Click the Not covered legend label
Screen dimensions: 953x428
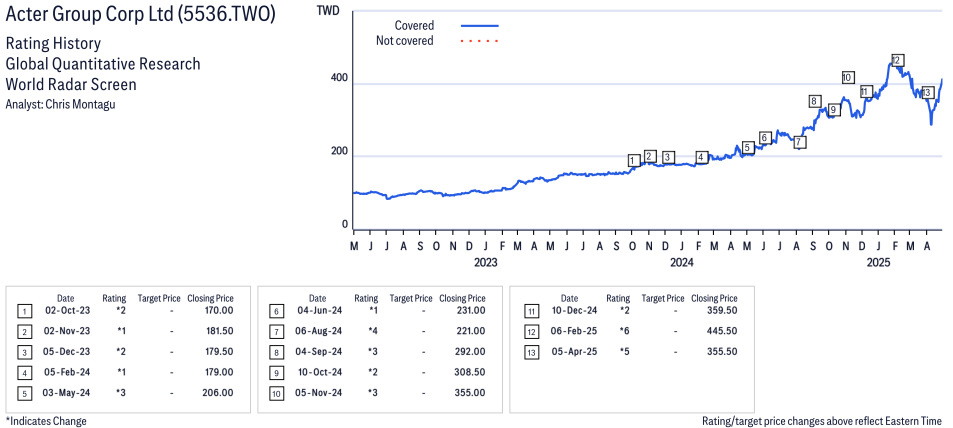pos(405,41)
